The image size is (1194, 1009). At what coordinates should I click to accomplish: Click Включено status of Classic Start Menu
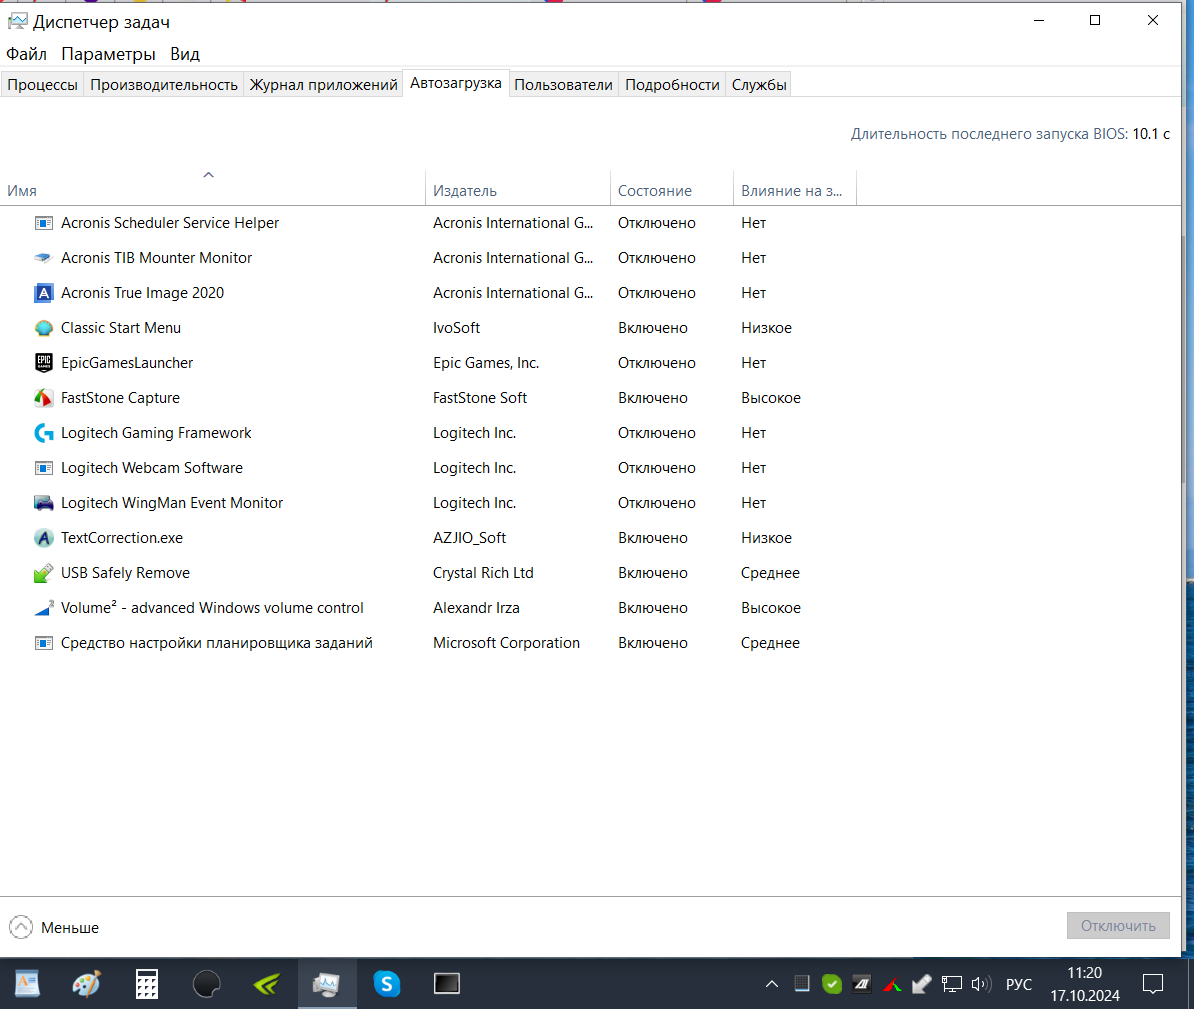click(653, 328)
